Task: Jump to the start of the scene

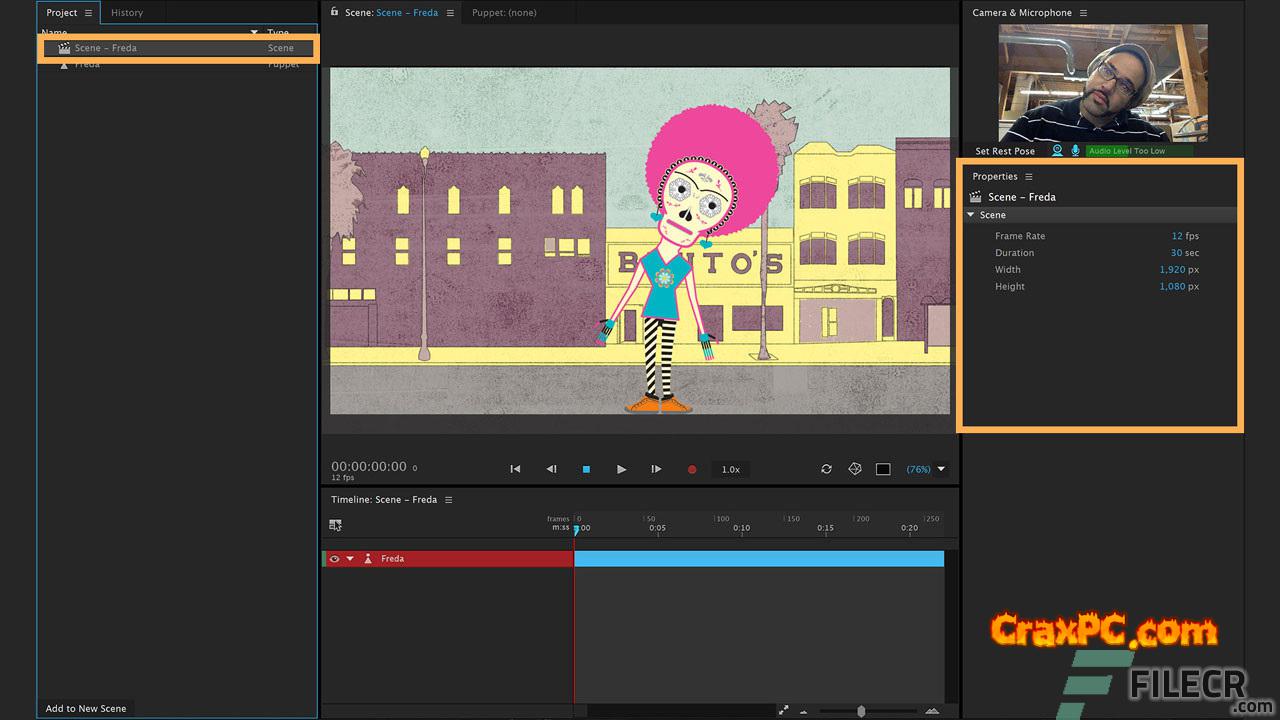Action: [515, 469]
